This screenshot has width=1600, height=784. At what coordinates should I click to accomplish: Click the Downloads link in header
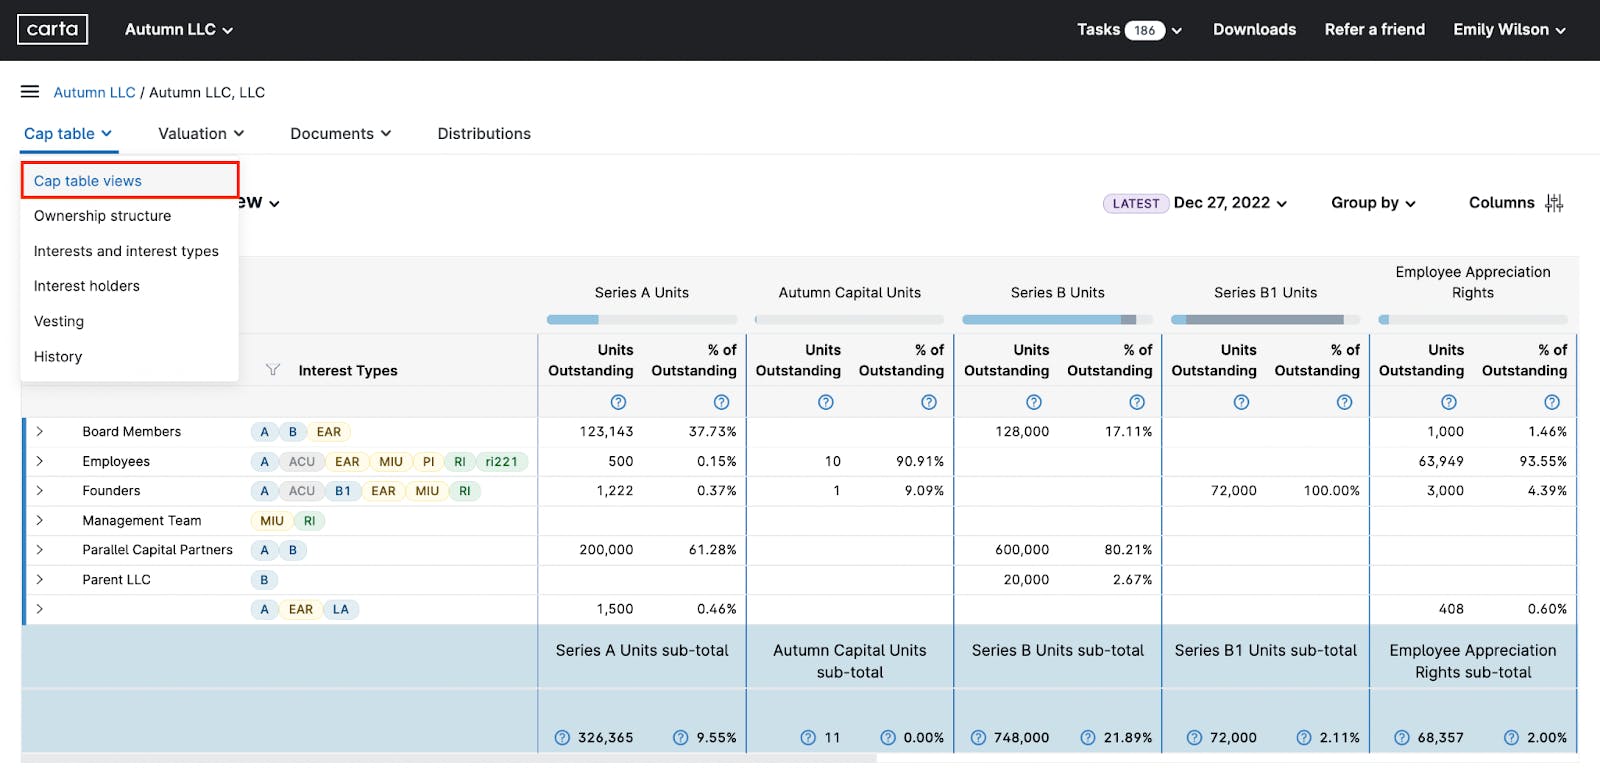(x=1254, y=30)
